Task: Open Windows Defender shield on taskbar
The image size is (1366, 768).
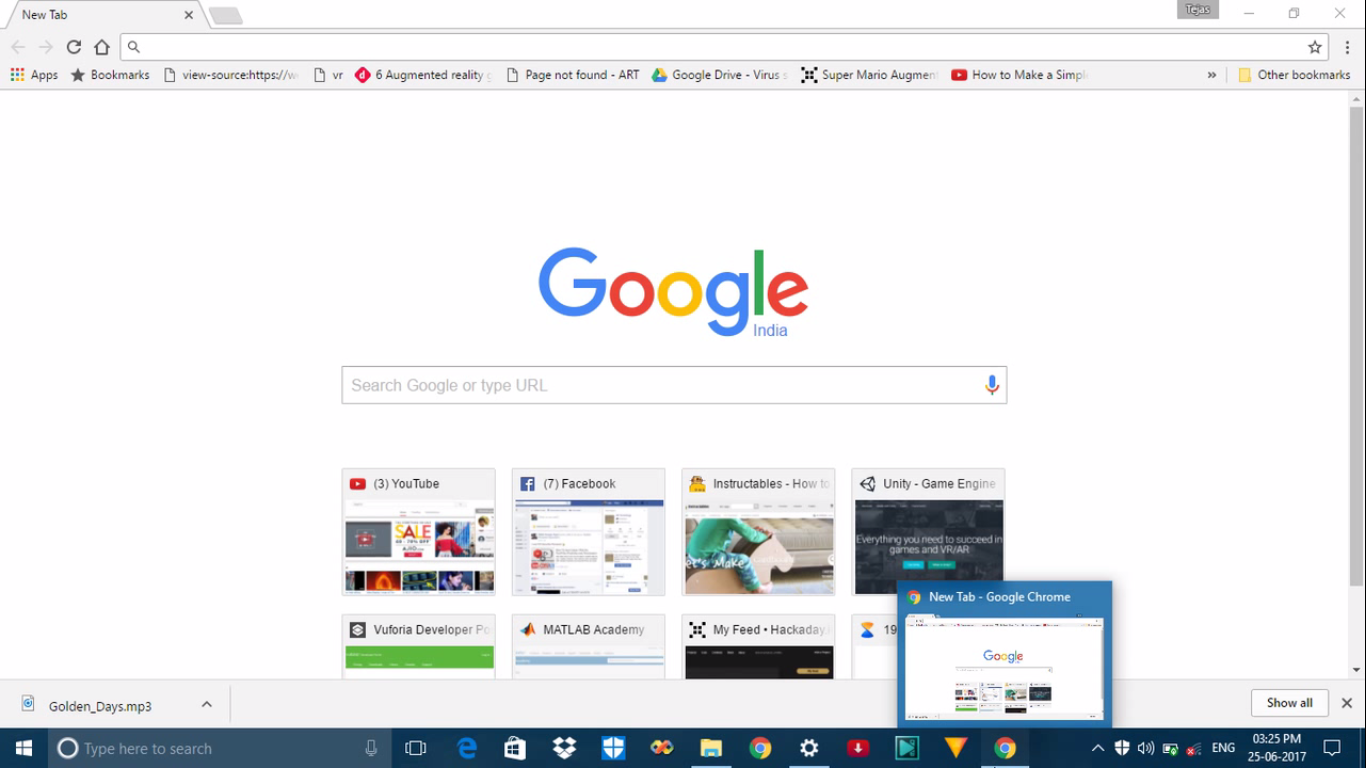Action: click(x=613, y=748)
